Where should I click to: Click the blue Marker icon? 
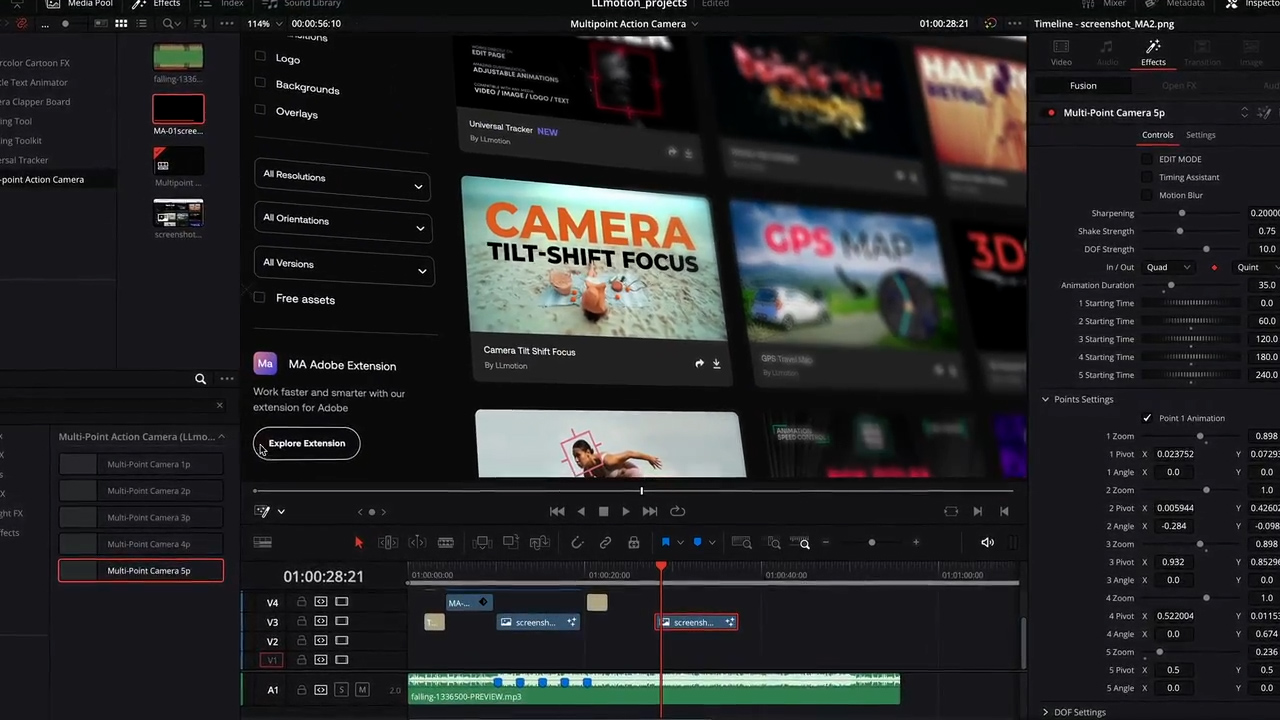[697, 542]
